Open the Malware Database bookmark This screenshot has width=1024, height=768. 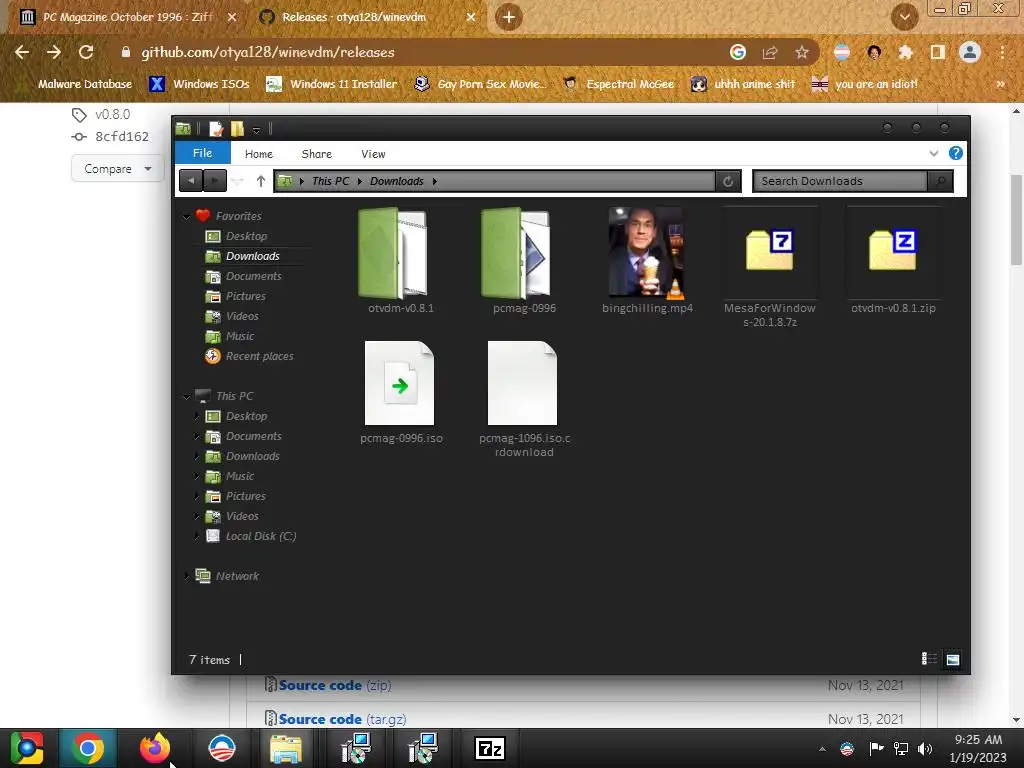point(84,84)
